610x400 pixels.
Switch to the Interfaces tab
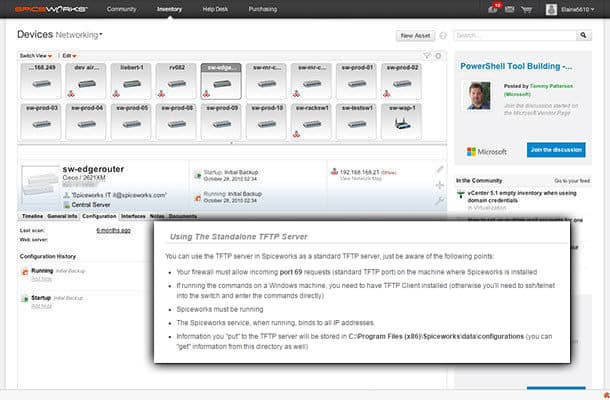tap(133, 216)
